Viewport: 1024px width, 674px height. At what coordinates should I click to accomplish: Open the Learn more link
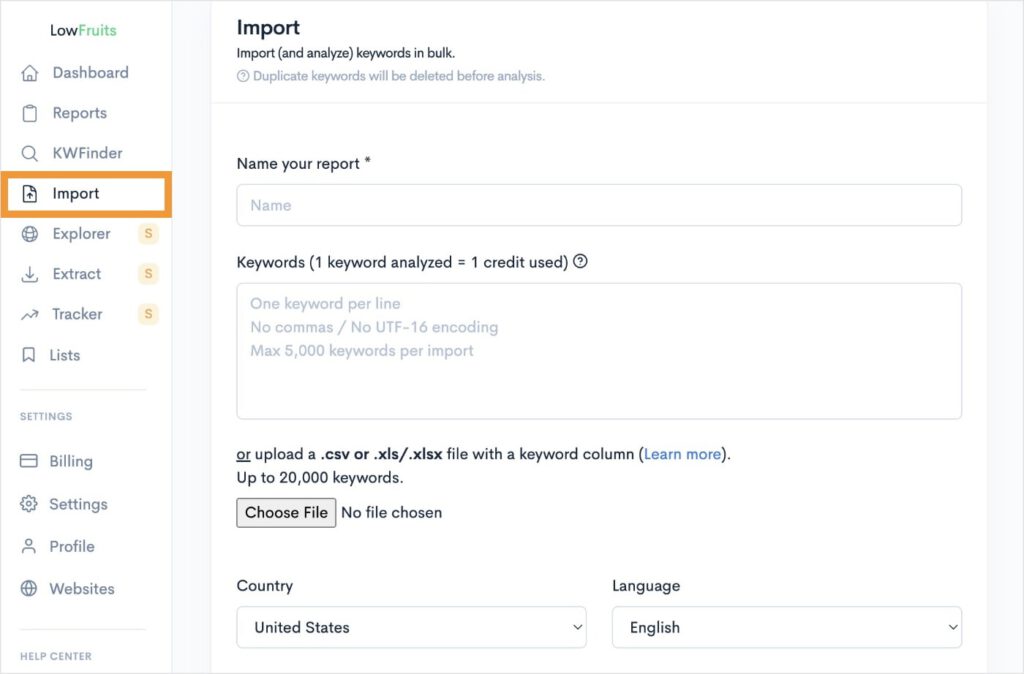point(682,454)
